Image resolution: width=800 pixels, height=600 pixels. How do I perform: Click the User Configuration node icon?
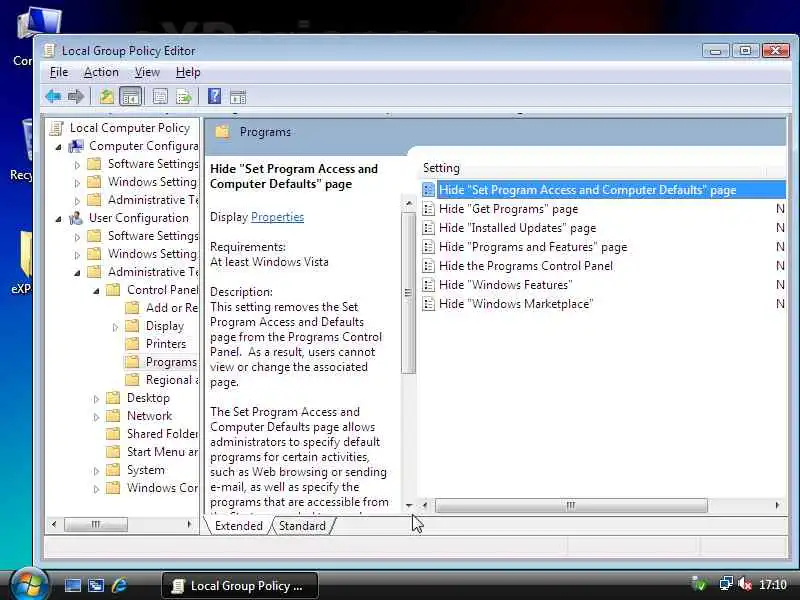76,218
